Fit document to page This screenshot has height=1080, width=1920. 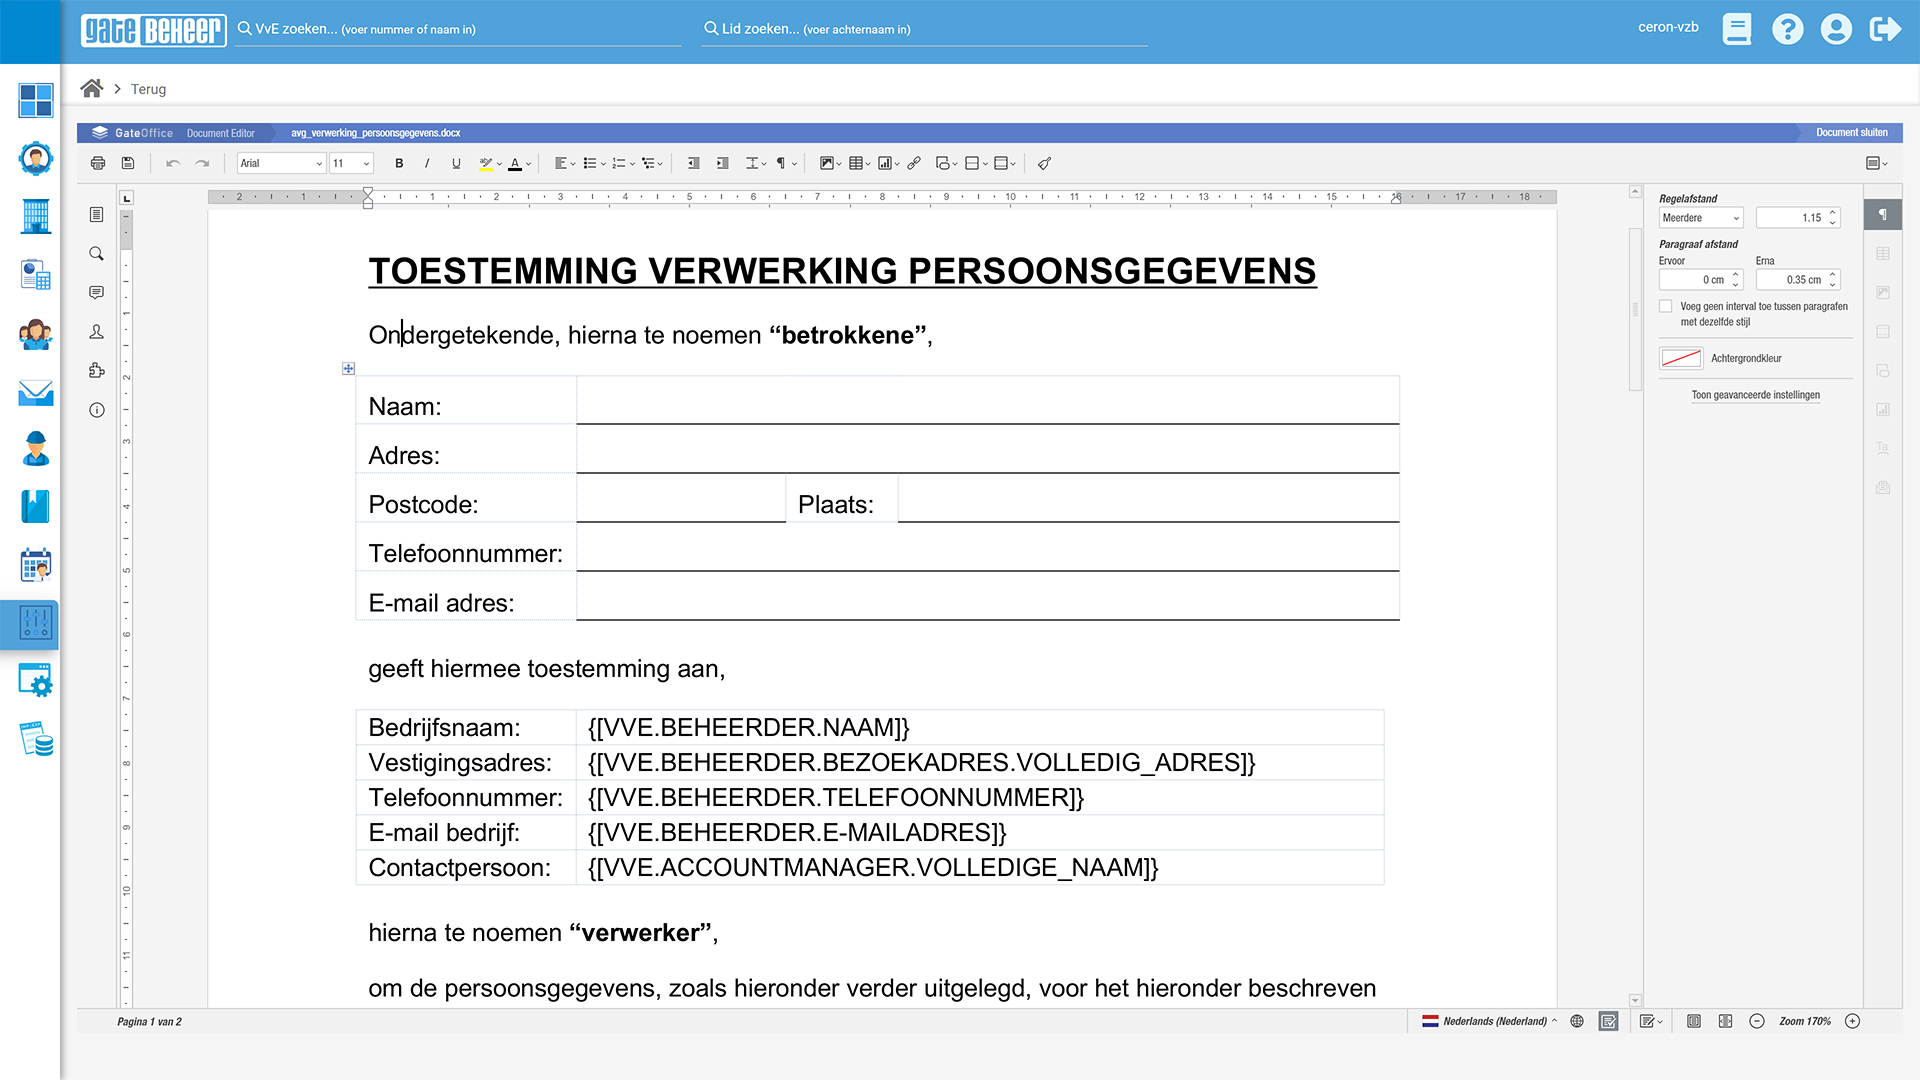1694,1021
